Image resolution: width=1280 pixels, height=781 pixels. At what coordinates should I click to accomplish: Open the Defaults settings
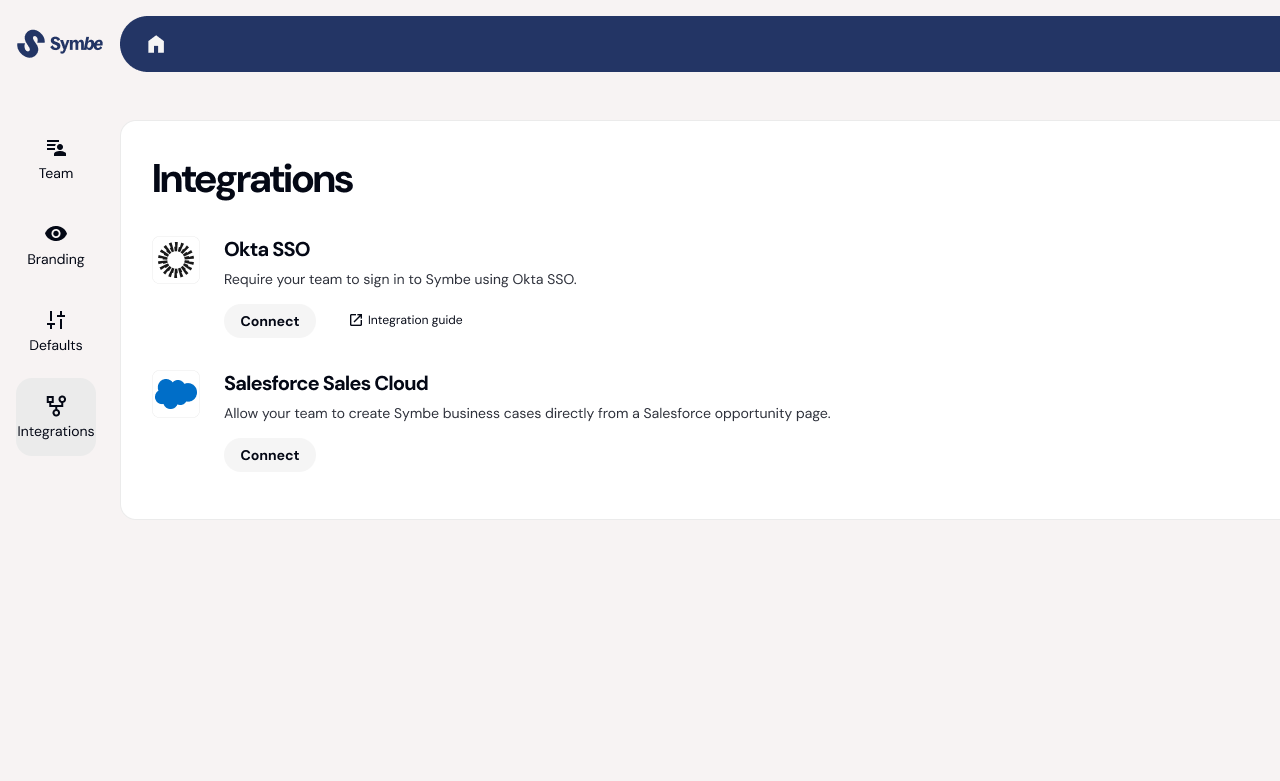coord(56,331)
